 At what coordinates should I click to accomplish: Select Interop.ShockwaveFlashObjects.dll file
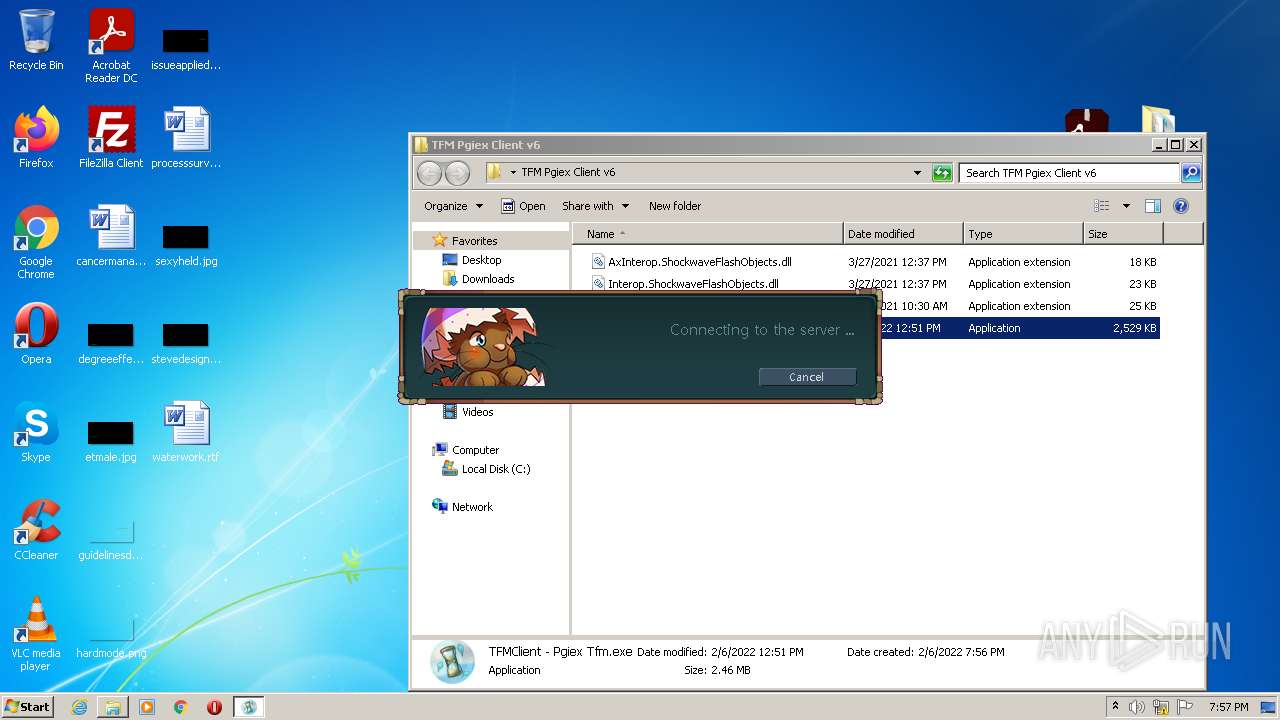point(693,284)
